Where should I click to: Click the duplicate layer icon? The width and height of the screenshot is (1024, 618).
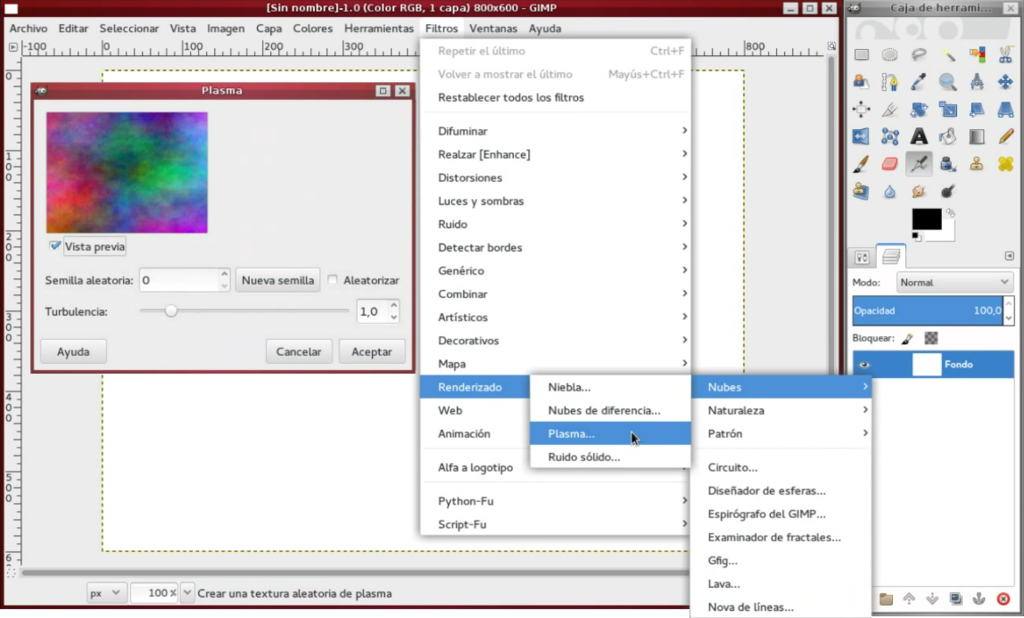click(955, 598)
